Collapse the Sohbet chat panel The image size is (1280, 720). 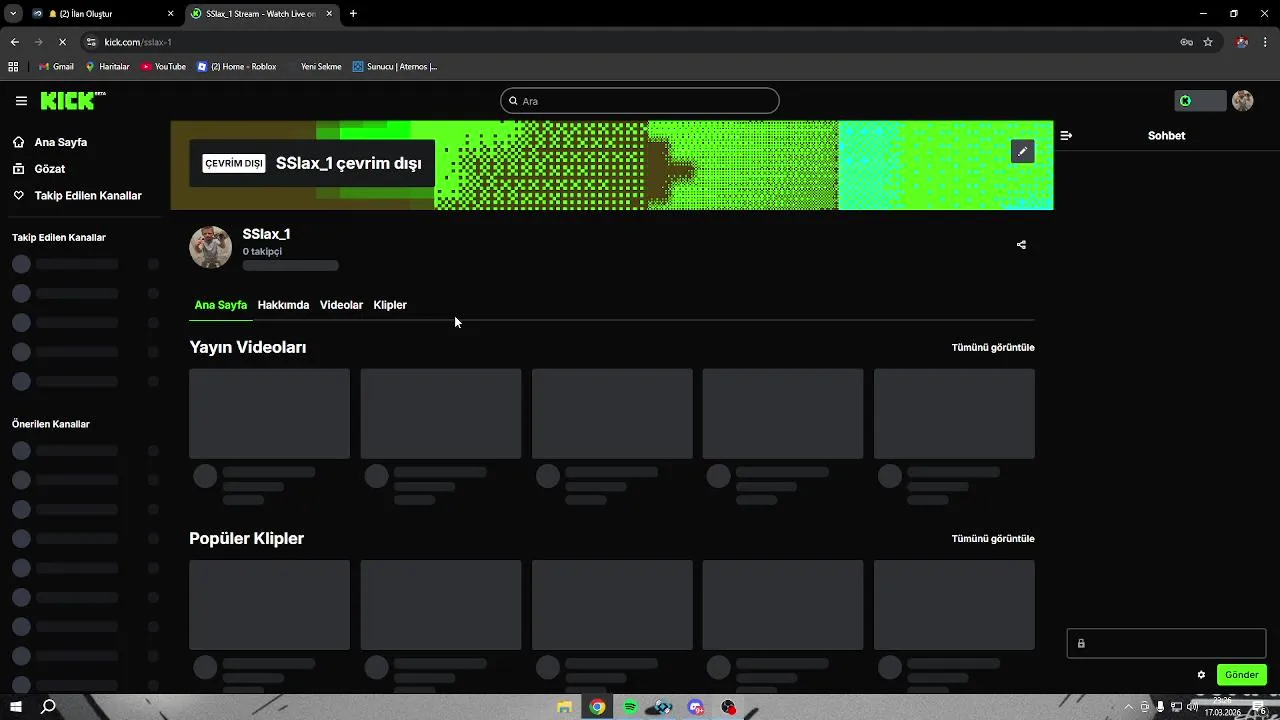[1066, 135]
